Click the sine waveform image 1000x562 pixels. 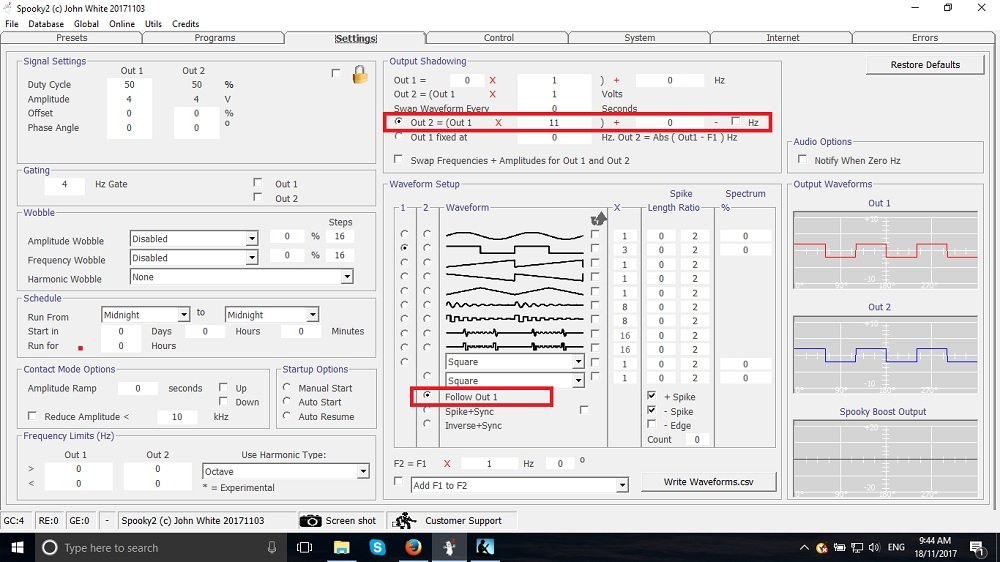[514, 235]
